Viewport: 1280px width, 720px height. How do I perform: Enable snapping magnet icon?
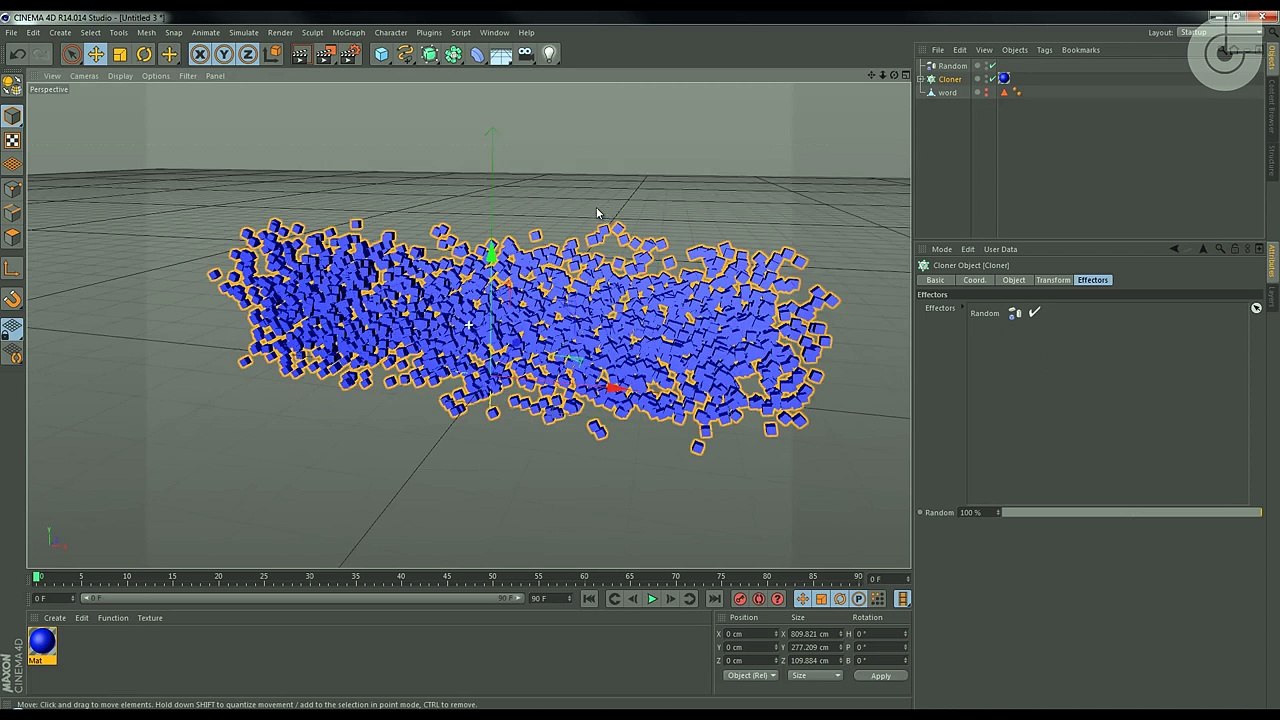12,299
